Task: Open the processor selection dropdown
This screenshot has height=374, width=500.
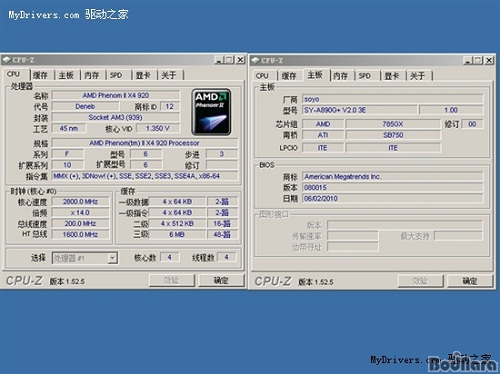Action: [x=113, y=258]
